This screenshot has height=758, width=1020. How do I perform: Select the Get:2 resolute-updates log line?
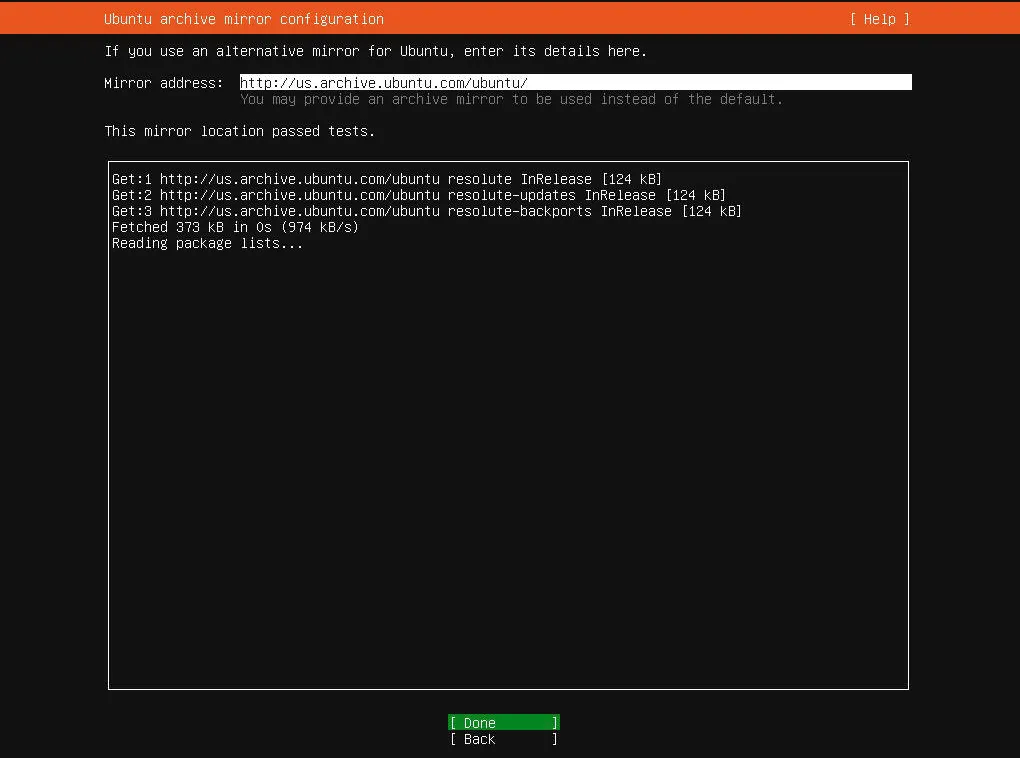point(418,195)
